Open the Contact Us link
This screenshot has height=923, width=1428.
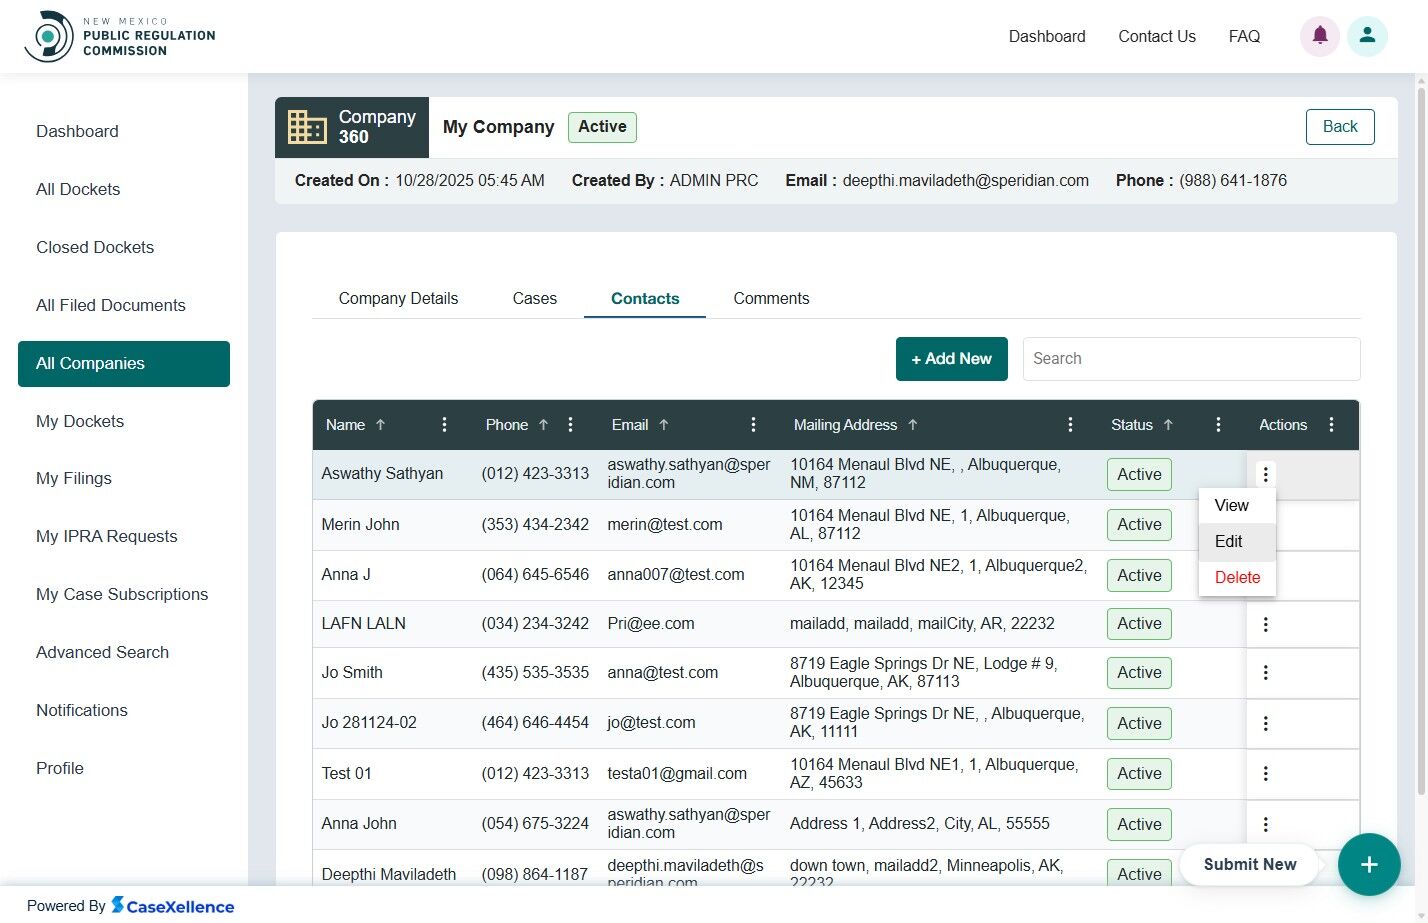point(1157,37)
